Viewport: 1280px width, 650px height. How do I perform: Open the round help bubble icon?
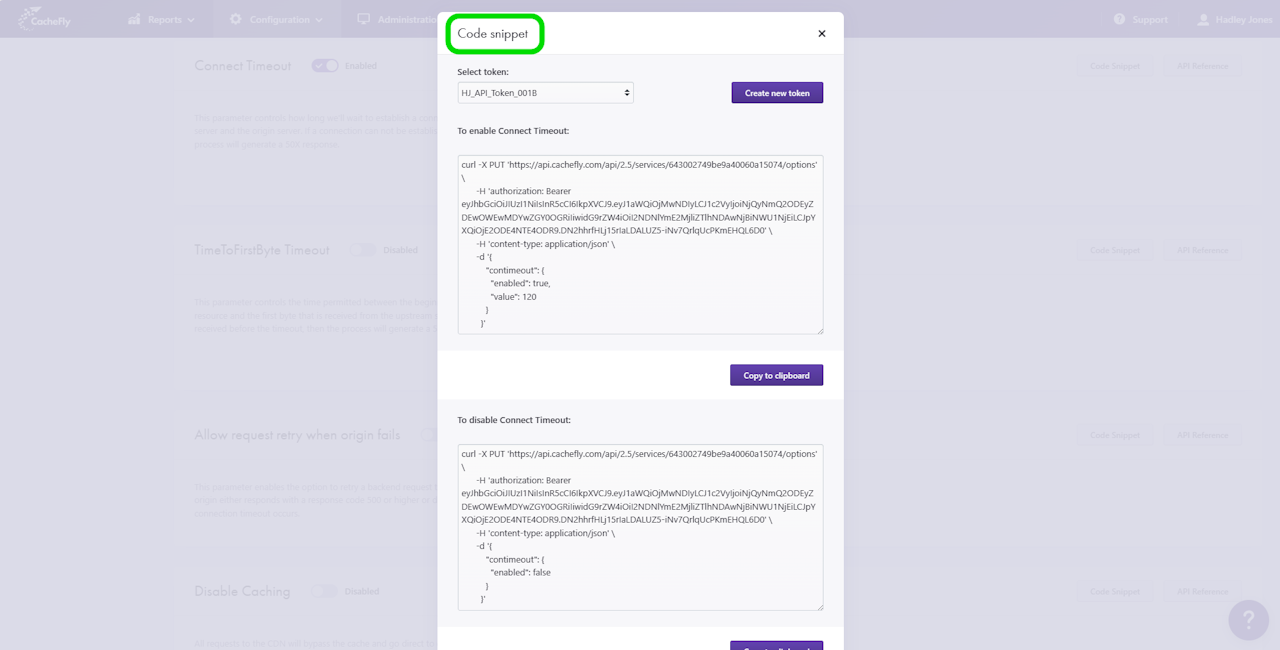coord(1248,620)
